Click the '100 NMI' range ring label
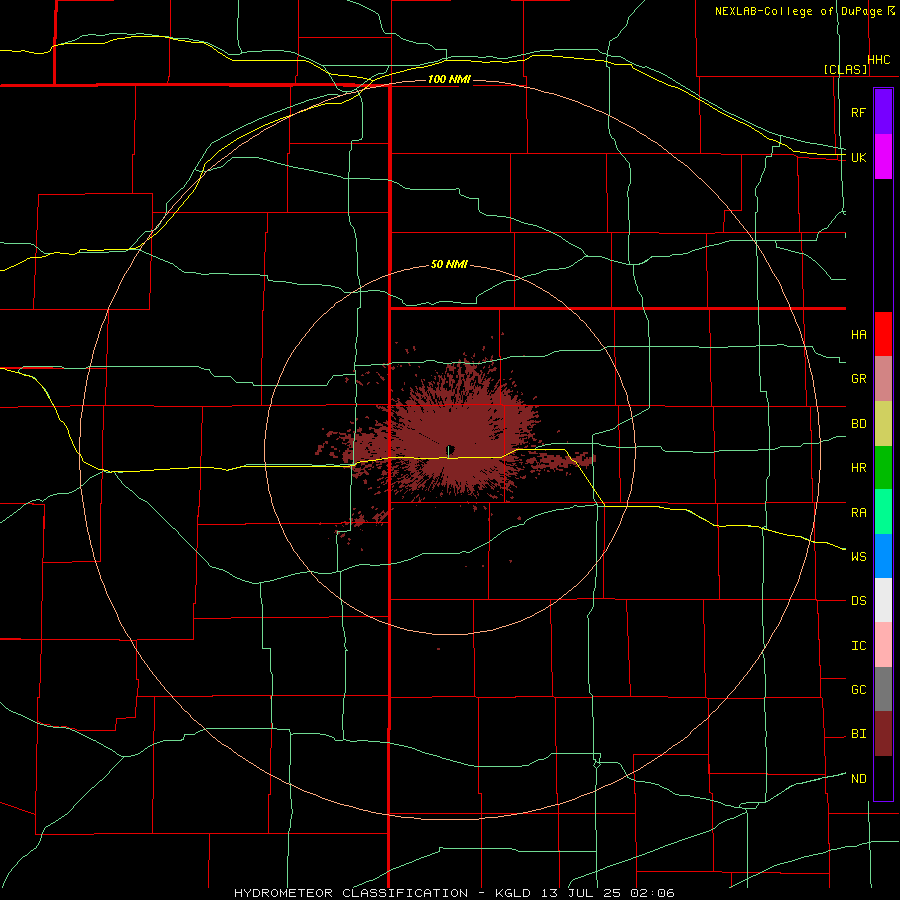The image size is (900, 900). point(449,79)
